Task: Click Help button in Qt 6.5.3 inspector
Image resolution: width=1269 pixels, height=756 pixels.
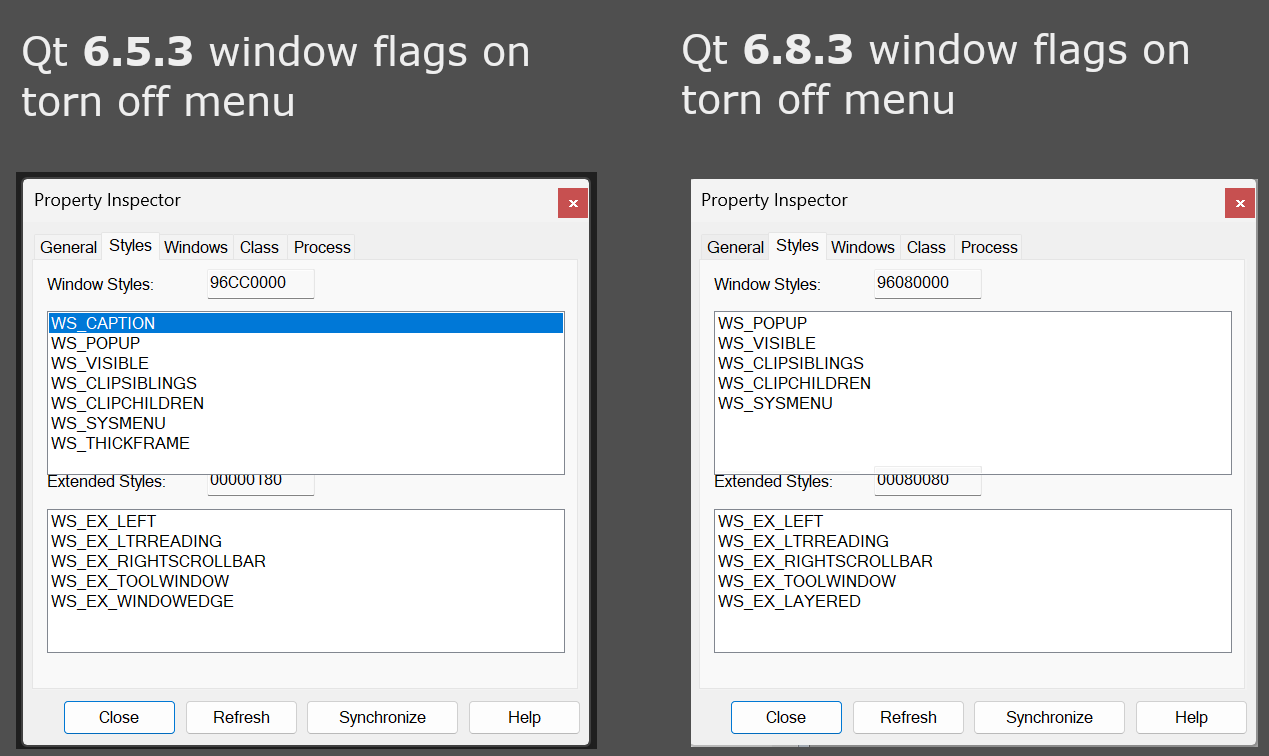Action: 524,717
